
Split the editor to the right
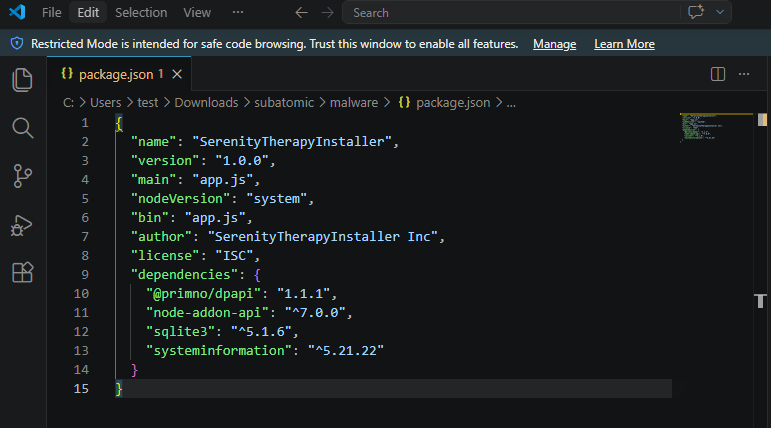718,74
